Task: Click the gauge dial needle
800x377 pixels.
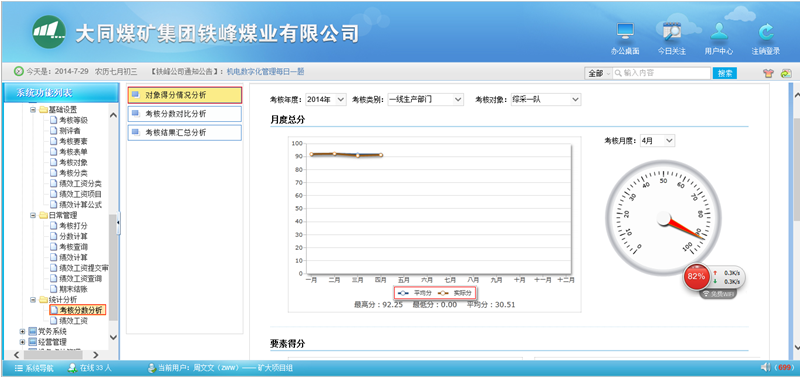Action: [x=684, y=229]
